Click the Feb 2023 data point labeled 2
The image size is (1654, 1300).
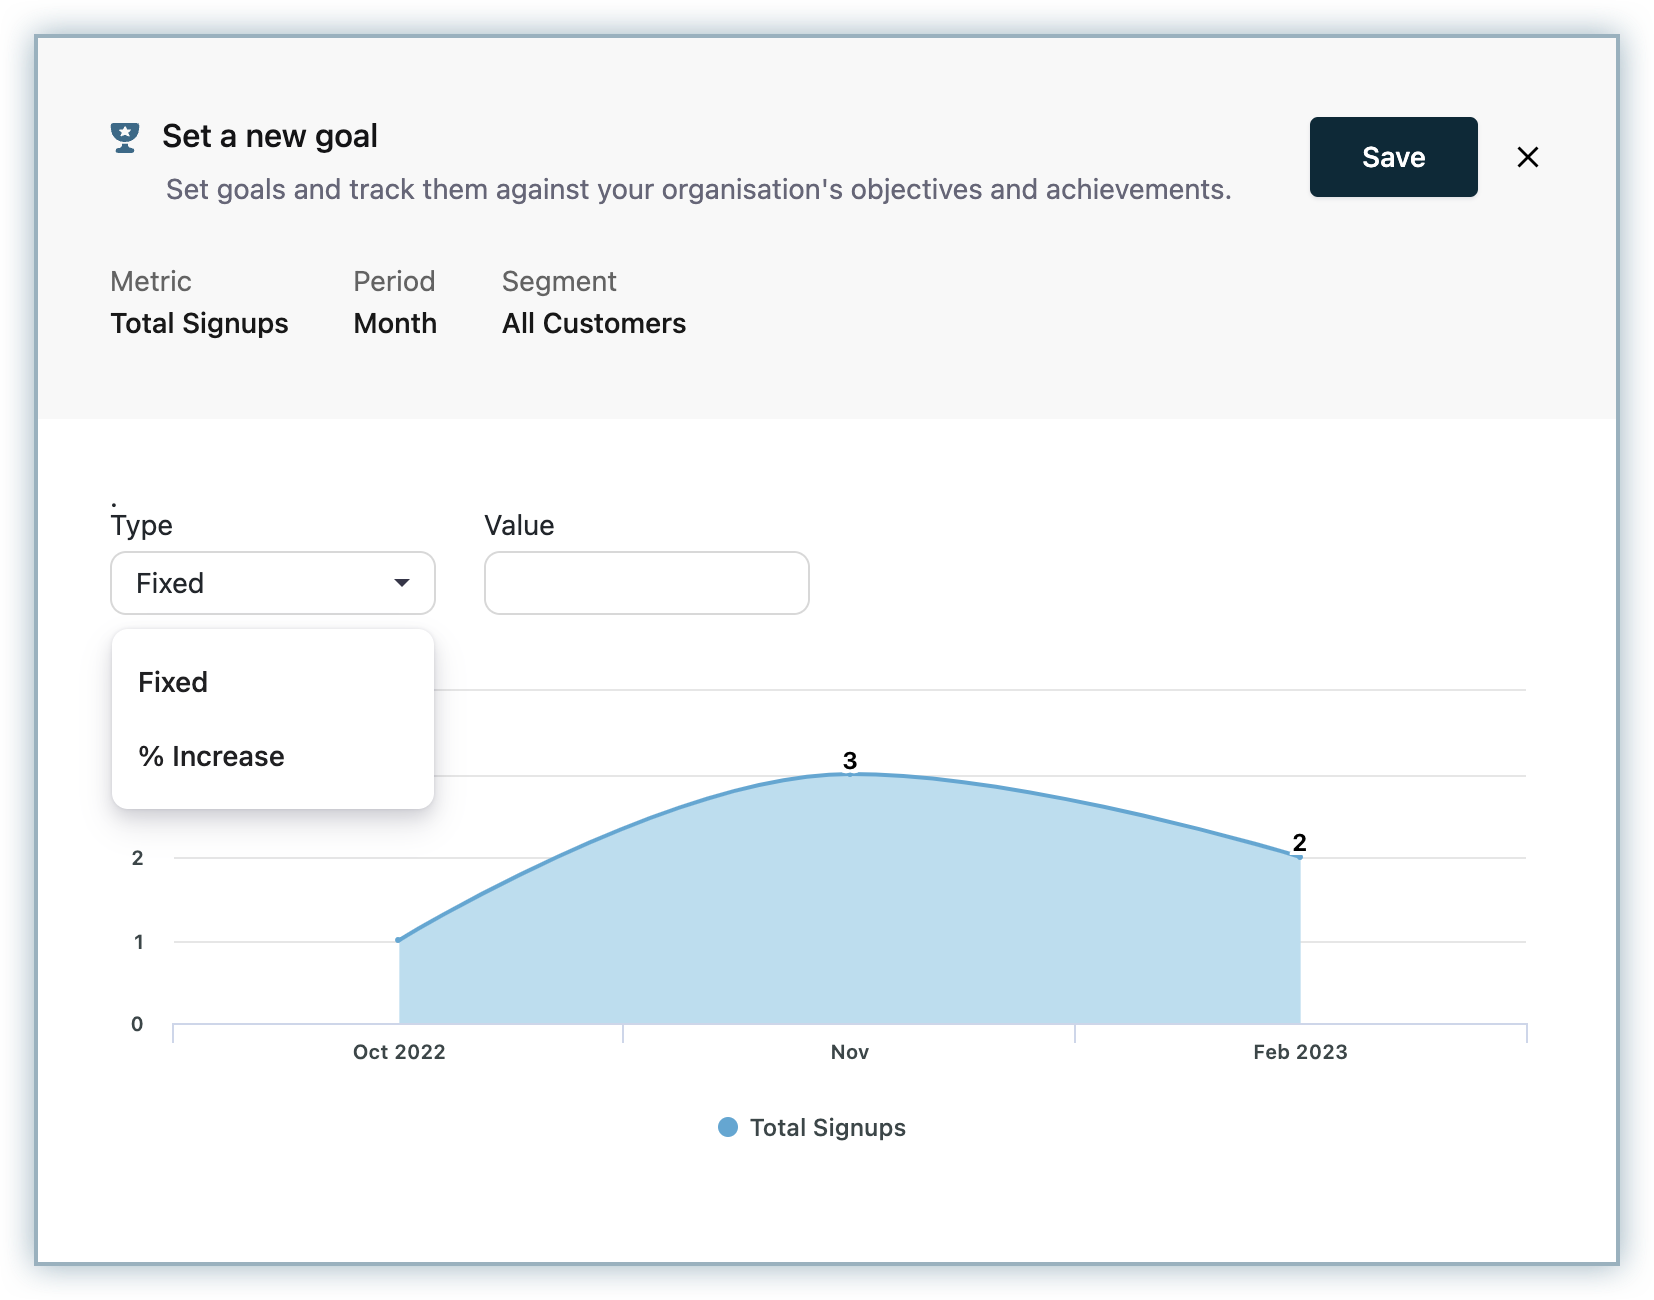click(x=1299, y=857)
